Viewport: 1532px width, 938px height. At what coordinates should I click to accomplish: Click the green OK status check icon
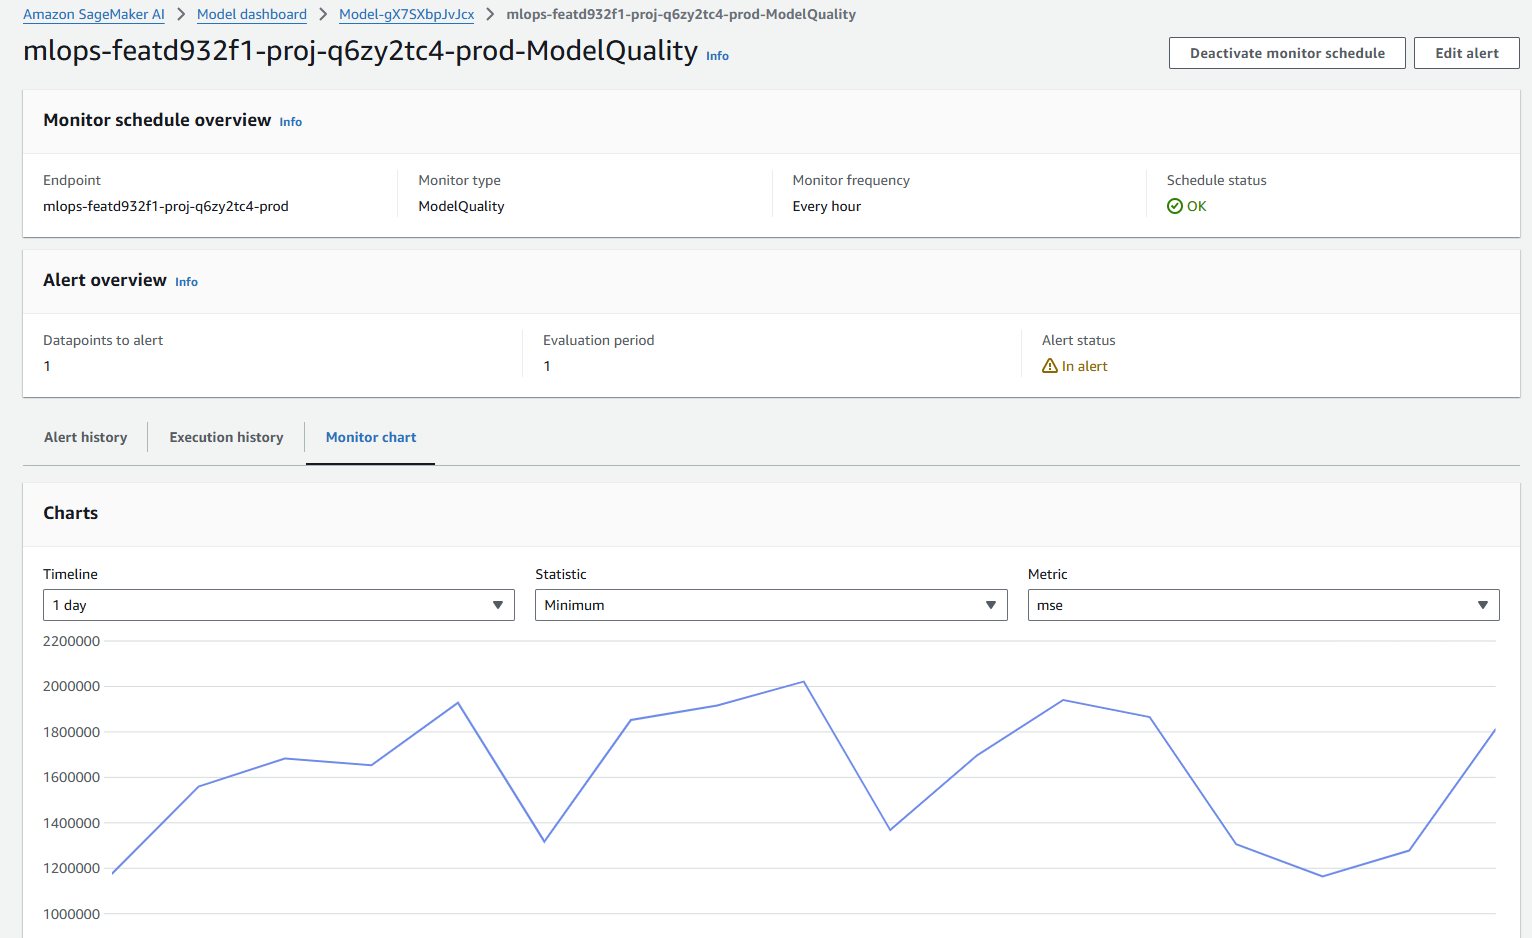point(1175,206)
